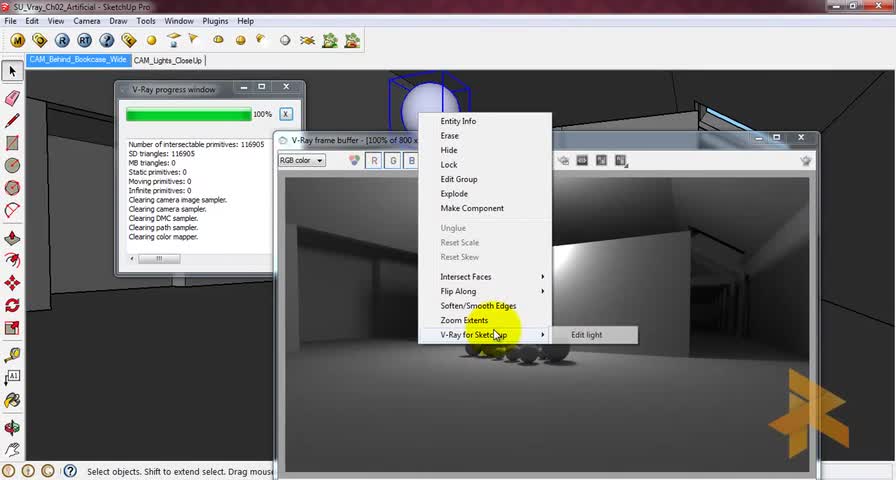896x480 pixels.
Task: Start render with the R icon
Action: click(x=62, y=41)
